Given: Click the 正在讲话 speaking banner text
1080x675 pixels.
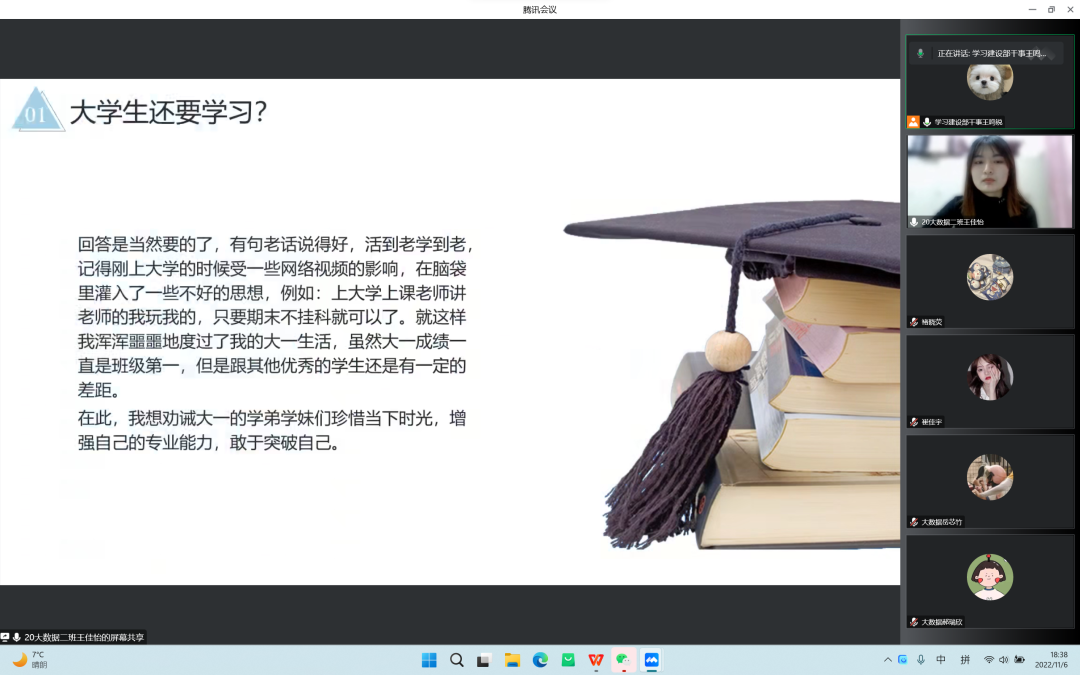Looking at the screenshot, I should [x=992, y=53].
